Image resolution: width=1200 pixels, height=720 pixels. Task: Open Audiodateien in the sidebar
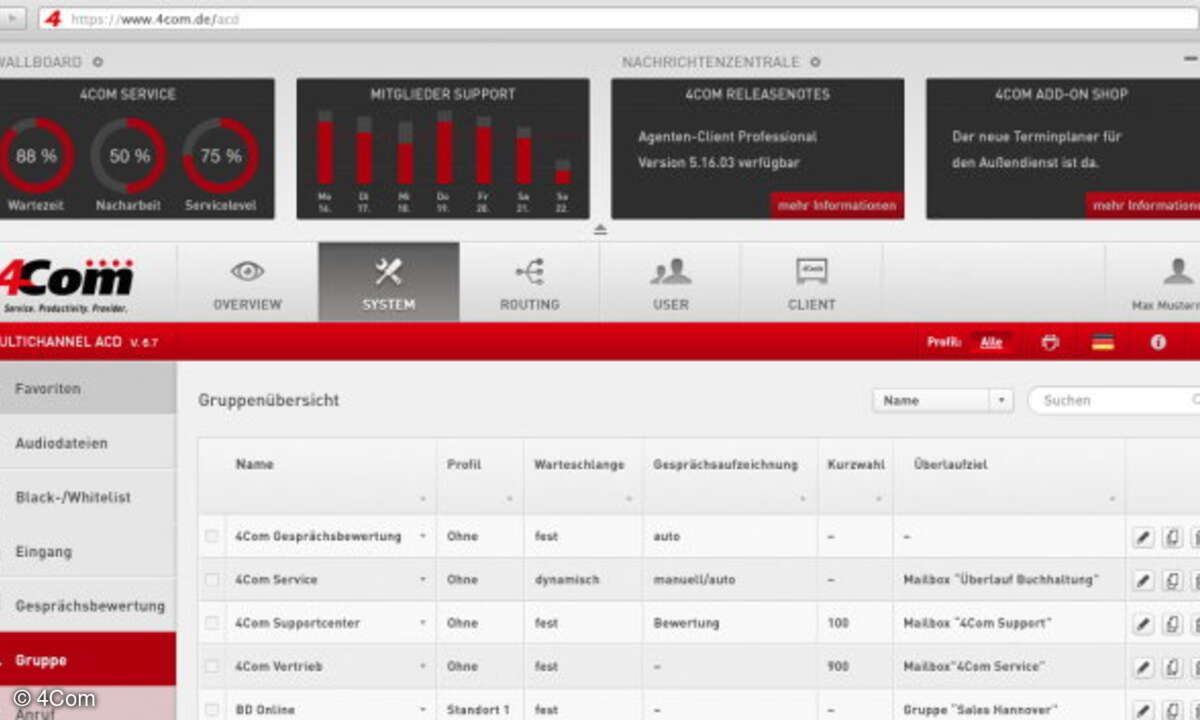pos(88,443)
